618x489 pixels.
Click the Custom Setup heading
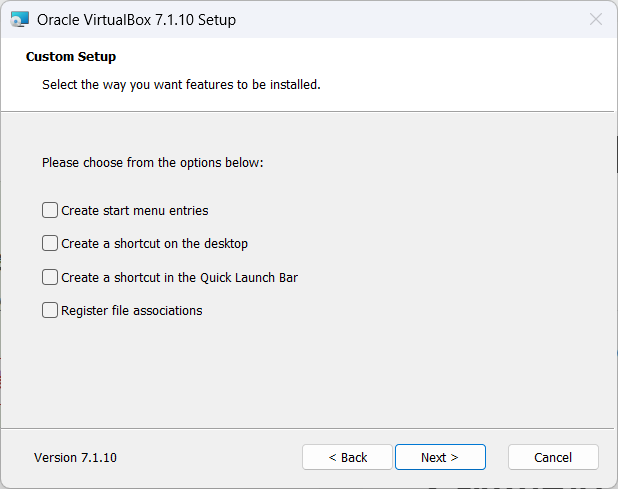point(71,57)
